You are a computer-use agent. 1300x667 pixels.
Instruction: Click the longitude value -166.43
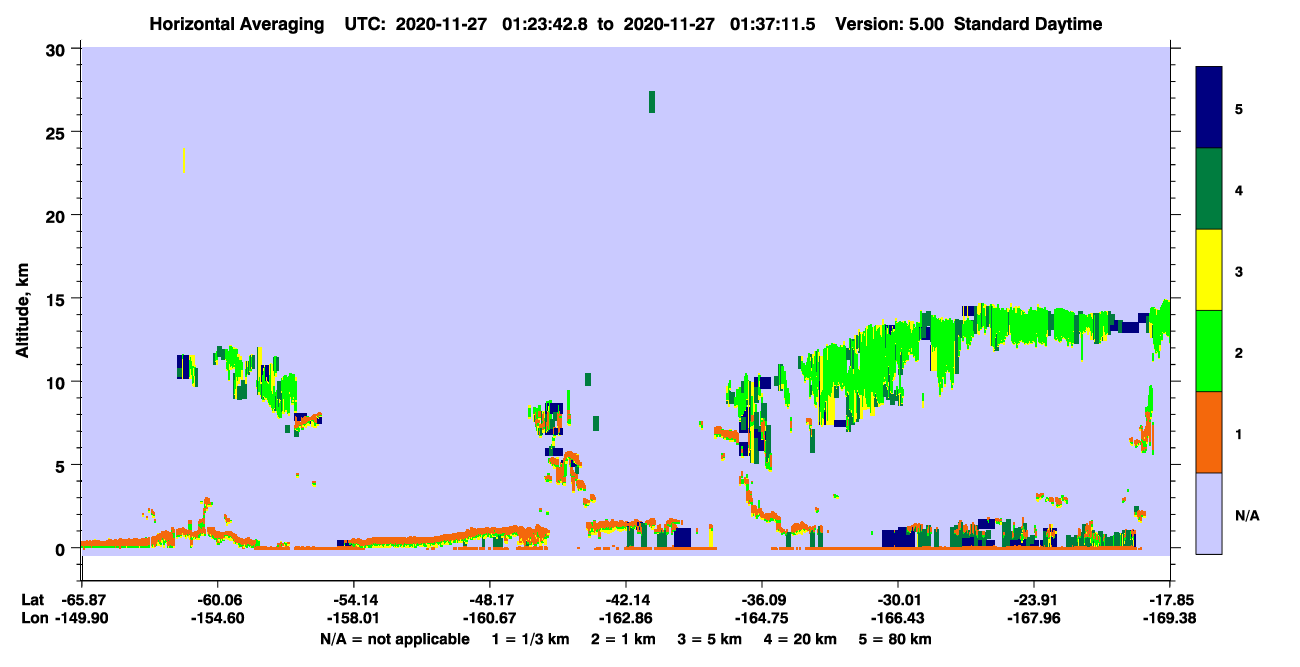(x=898, y=619)
